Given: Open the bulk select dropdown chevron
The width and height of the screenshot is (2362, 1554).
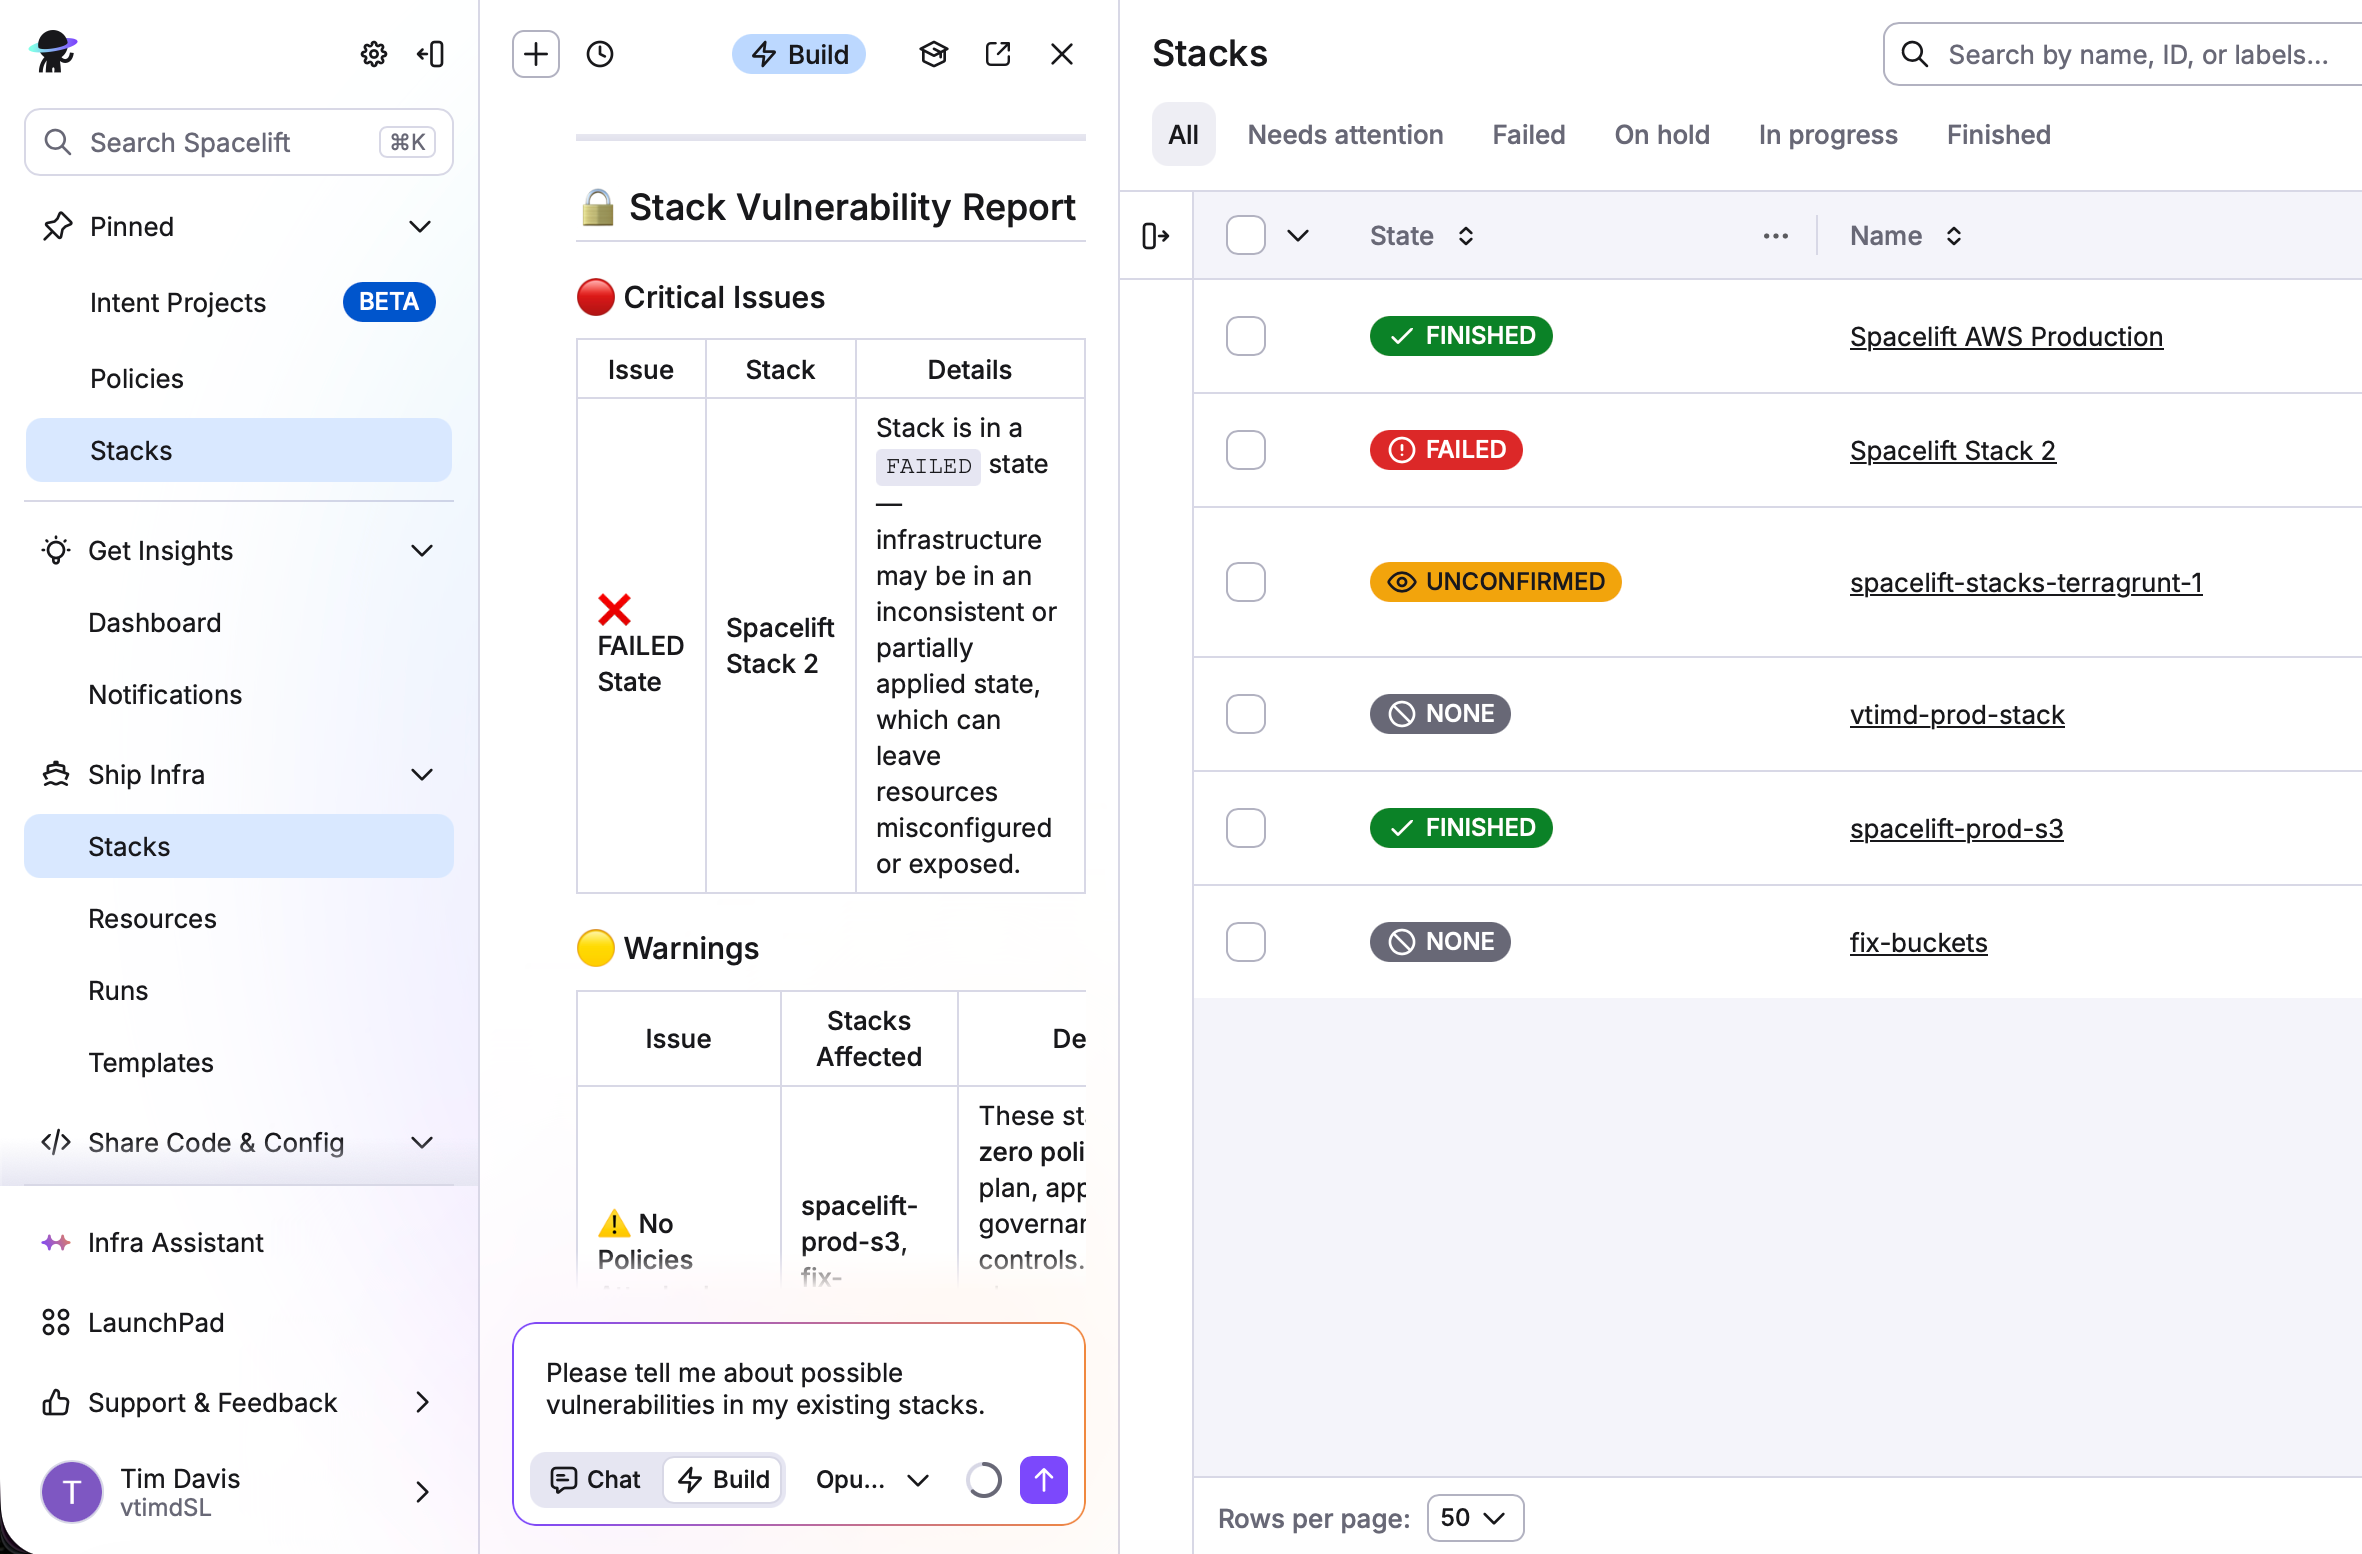Looking at the screenshot, I should [x=1298, y=236].
